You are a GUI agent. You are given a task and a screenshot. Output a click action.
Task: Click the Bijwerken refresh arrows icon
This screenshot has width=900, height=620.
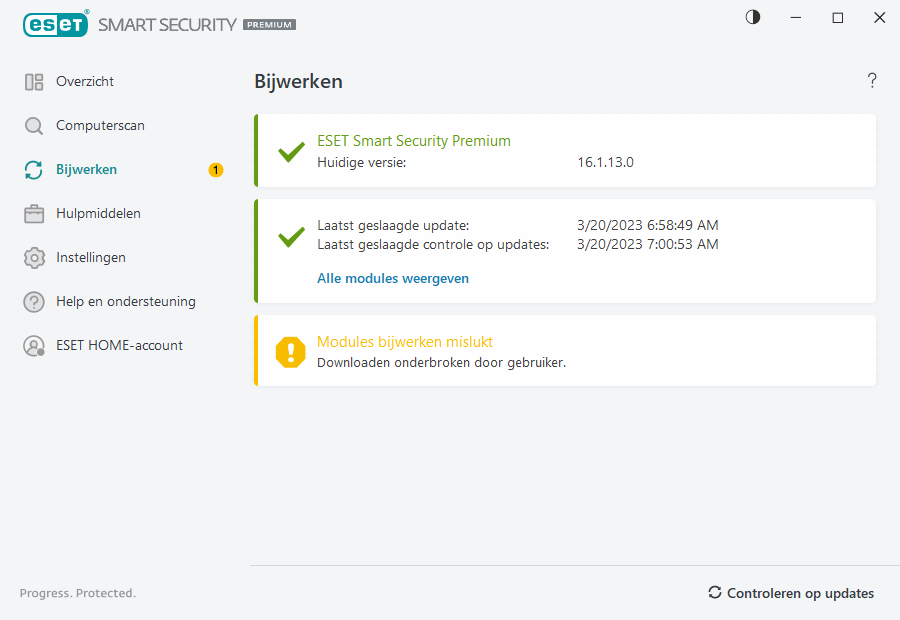coord(34,170)
